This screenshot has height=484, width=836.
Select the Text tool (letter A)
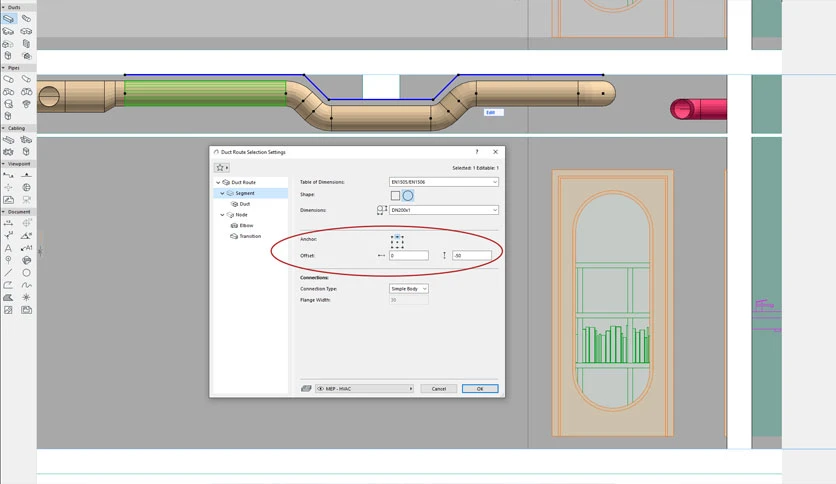point(8,248)
